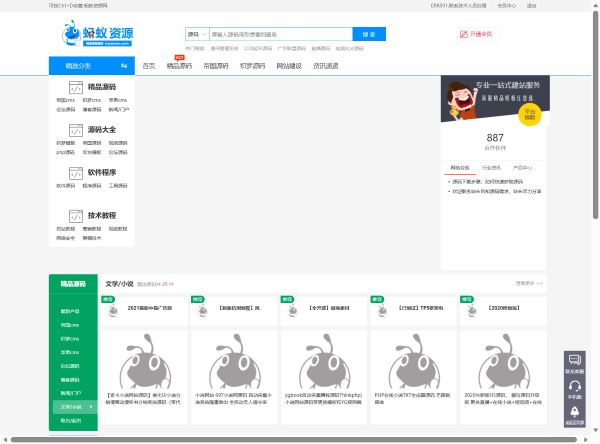Click the 蚂蚁资源 ant logo
The height and width of the screenshot is (444, 600).
click(97, 33)
